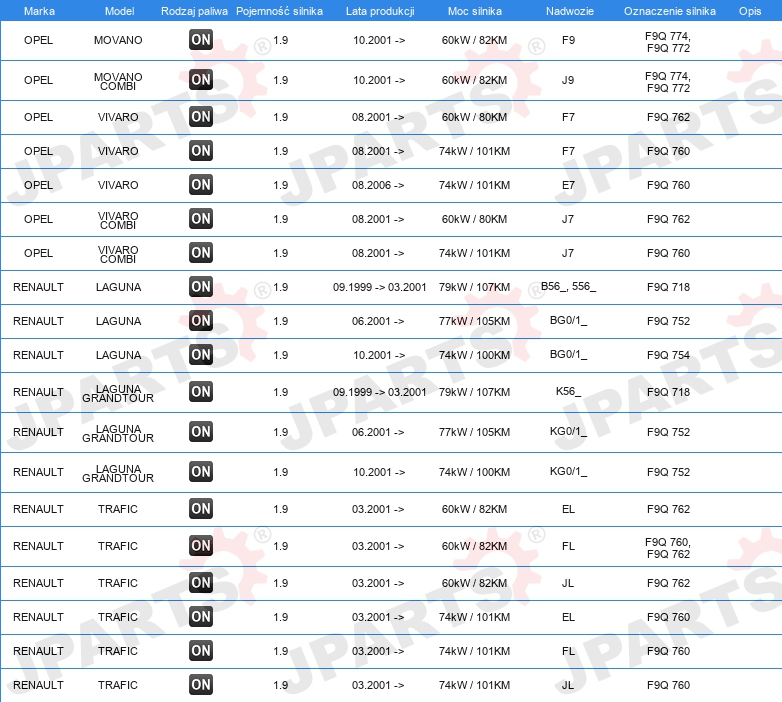Click the ON icon in the Trafic JL 60kW row
This screenshot has width=782, height=702.
click(201, 582)
